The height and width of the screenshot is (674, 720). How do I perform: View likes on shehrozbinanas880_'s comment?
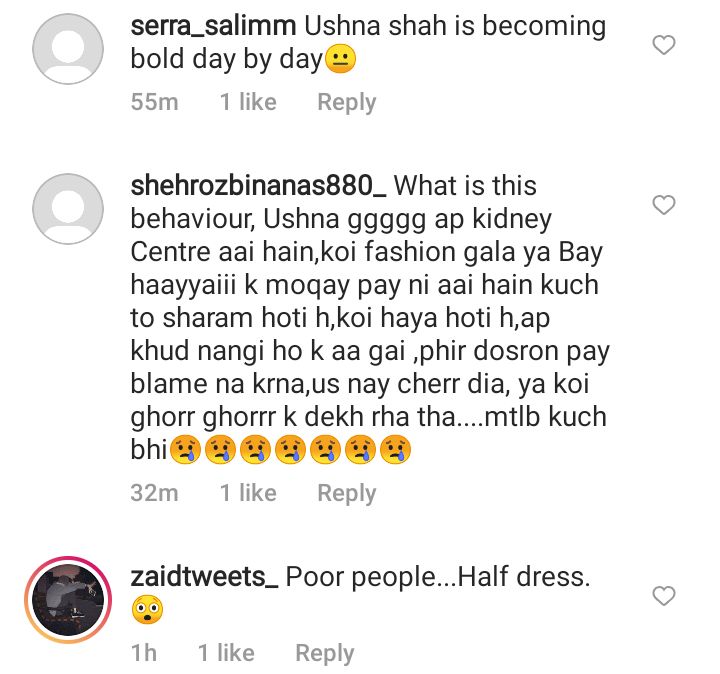tap(248, 493)
